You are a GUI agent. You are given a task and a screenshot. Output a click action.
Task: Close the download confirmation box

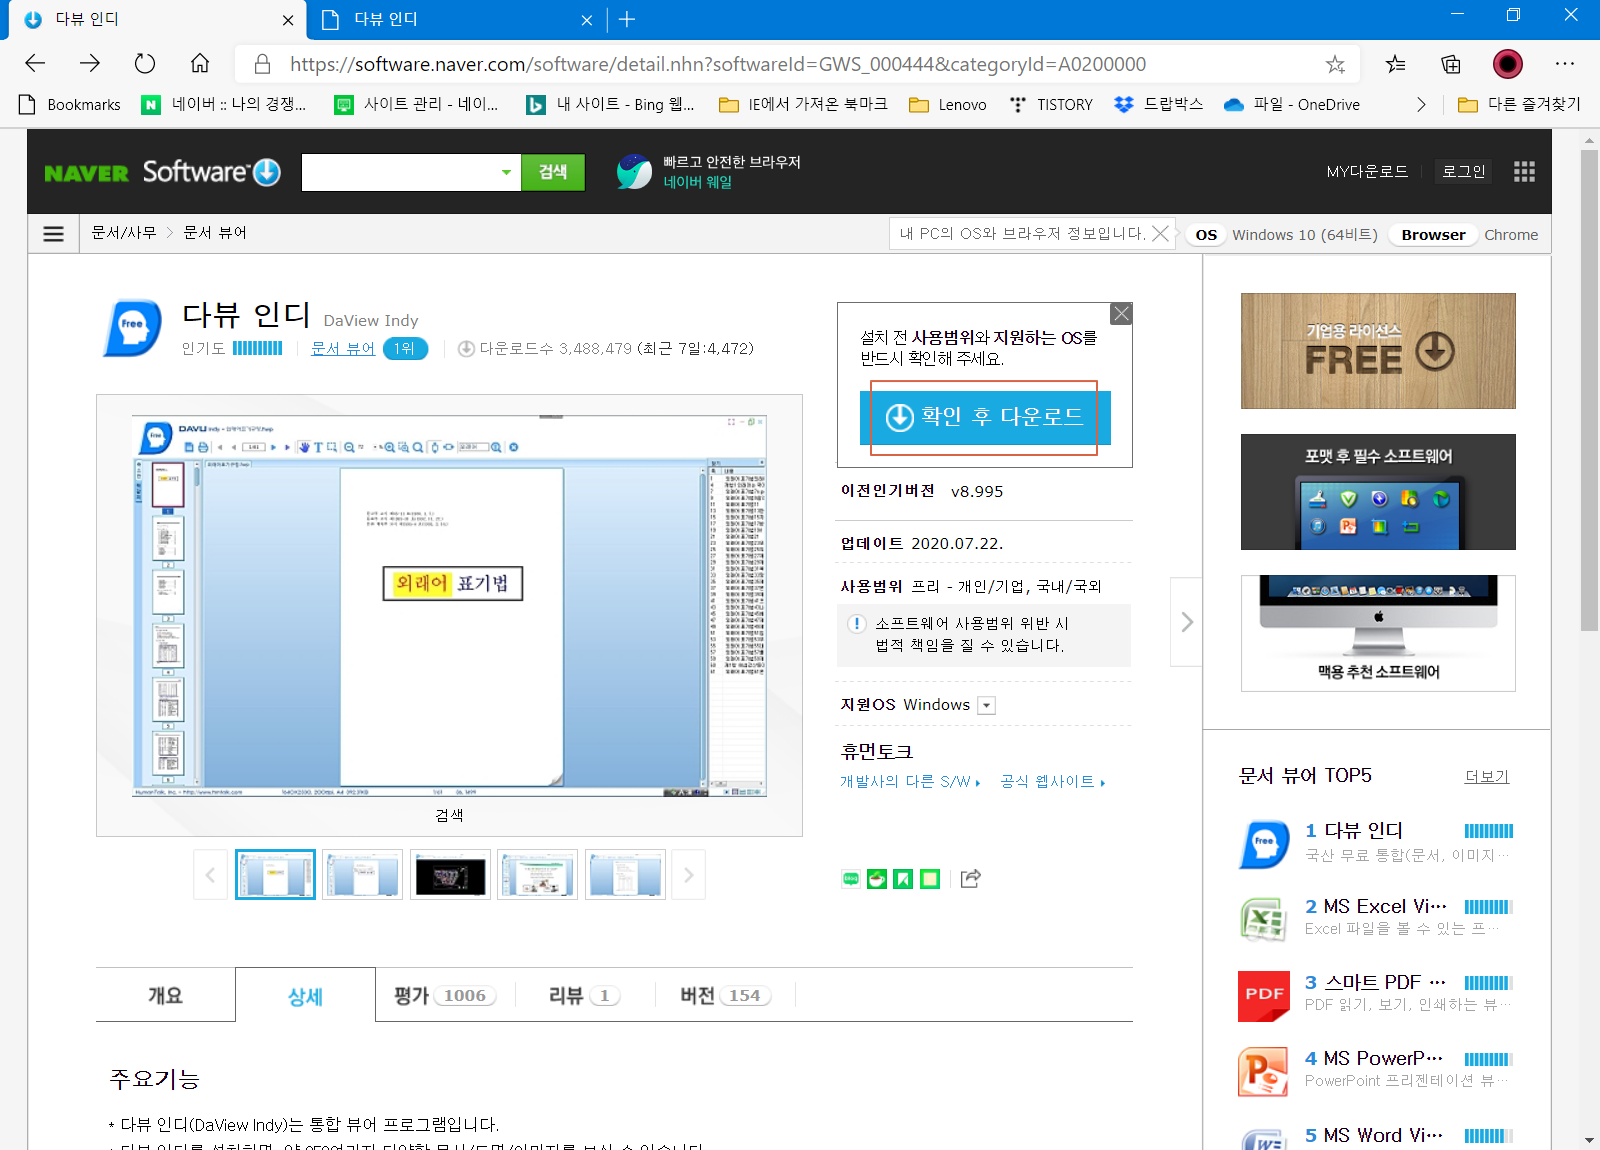tap(1122, 314)
